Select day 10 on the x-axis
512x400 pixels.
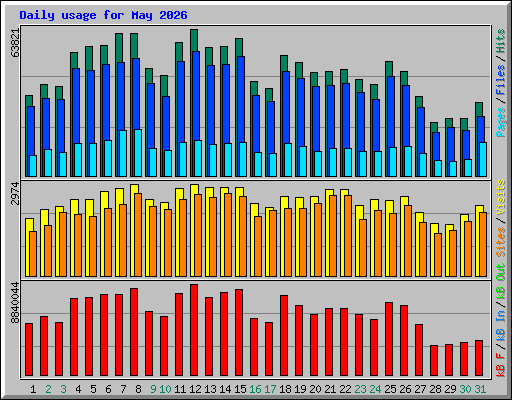(x=165, y=389)
